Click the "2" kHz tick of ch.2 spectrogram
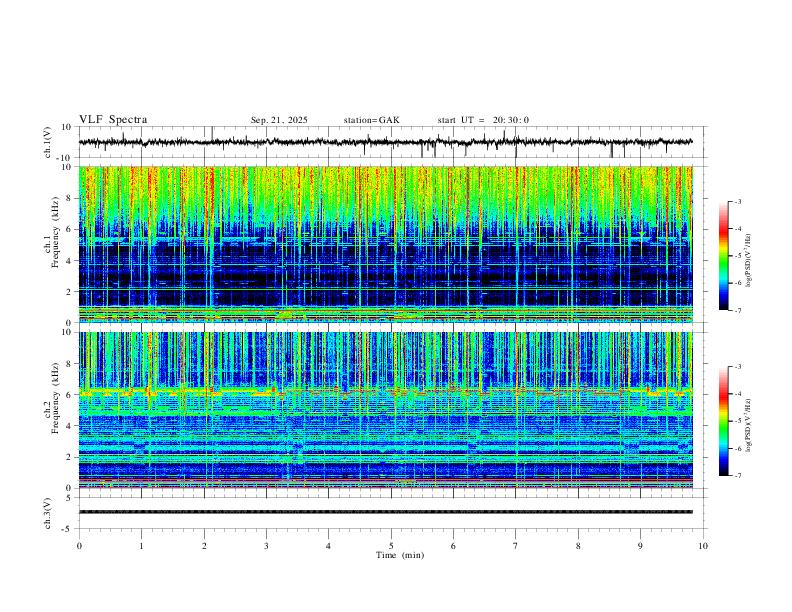The image size is (792, 612). 70,457
